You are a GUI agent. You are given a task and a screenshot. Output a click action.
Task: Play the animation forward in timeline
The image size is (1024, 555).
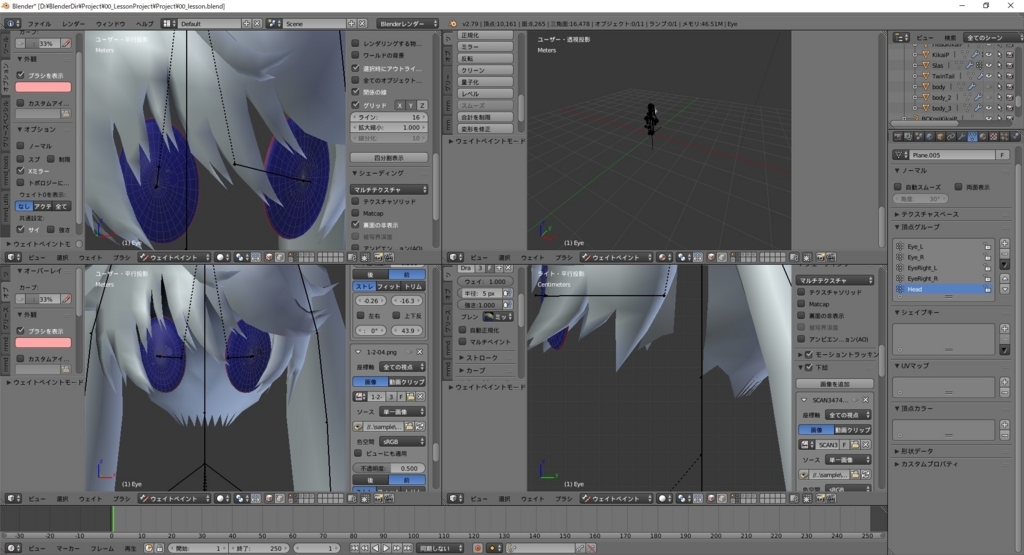tap(386, 548)
